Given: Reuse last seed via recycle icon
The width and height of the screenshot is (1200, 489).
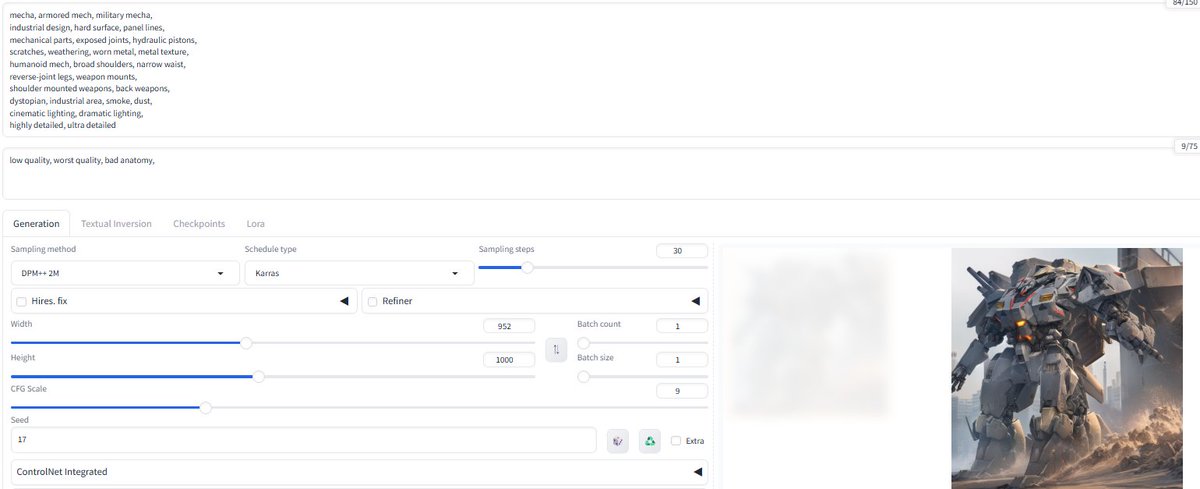Looking at the screenshot, I should (x=650, y=441).
